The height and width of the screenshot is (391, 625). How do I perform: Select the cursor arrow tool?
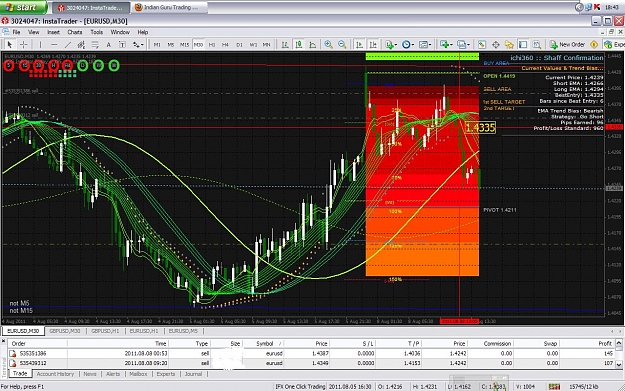click(x=10, y=45)
